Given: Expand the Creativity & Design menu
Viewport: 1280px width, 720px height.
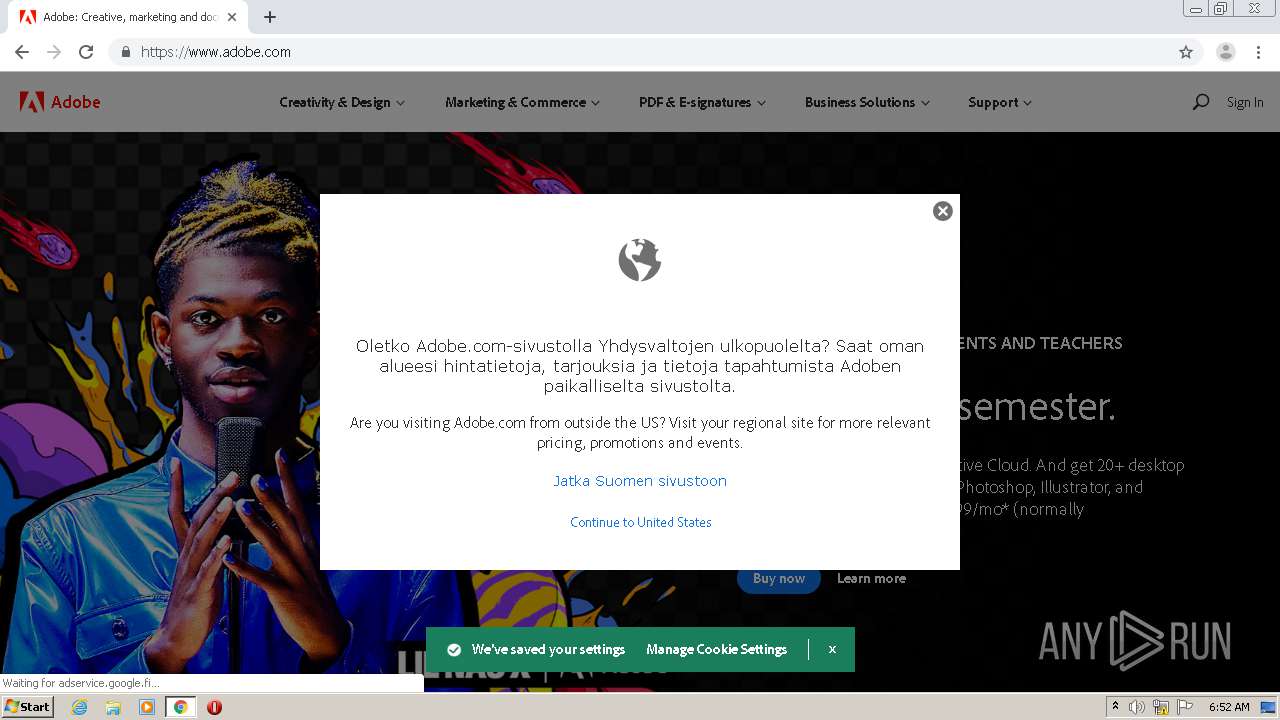Looking at the screenshot, I should [x=342, y=102].
